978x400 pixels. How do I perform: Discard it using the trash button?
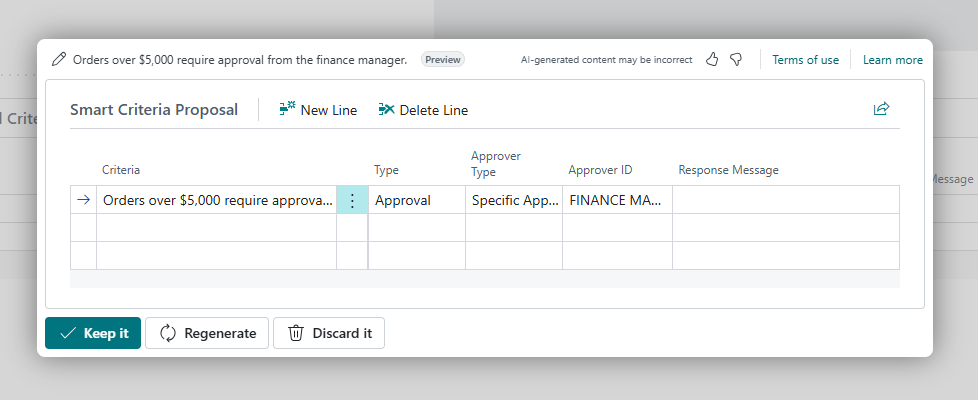329,333
